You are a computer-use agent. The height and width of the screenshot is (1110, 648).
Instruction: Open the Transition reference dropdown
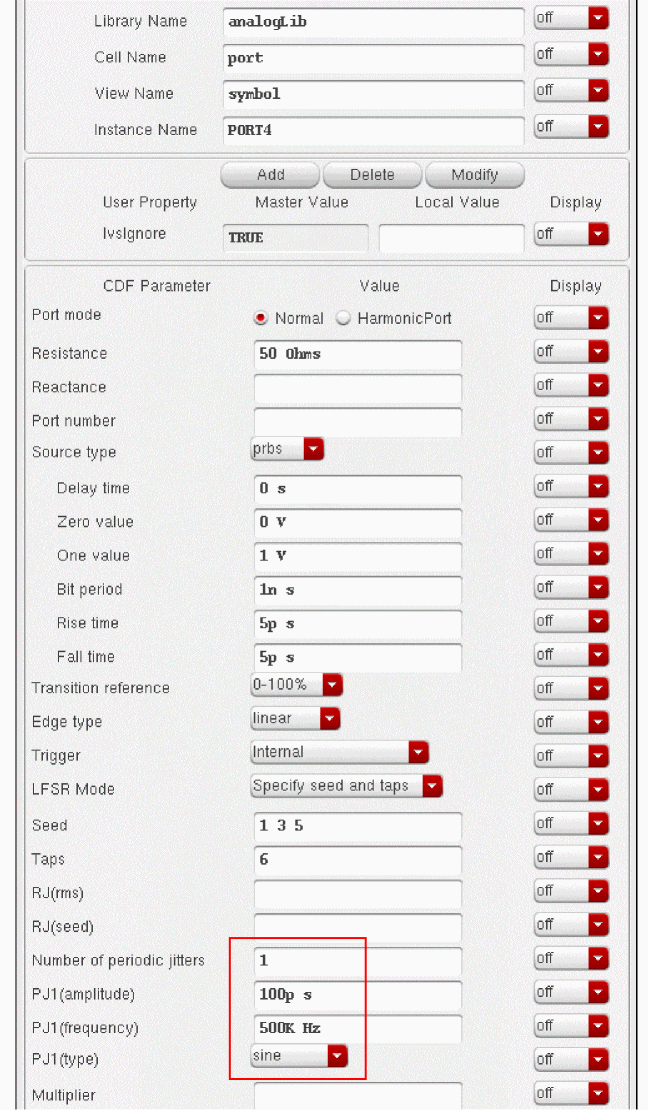pos(296,686)
